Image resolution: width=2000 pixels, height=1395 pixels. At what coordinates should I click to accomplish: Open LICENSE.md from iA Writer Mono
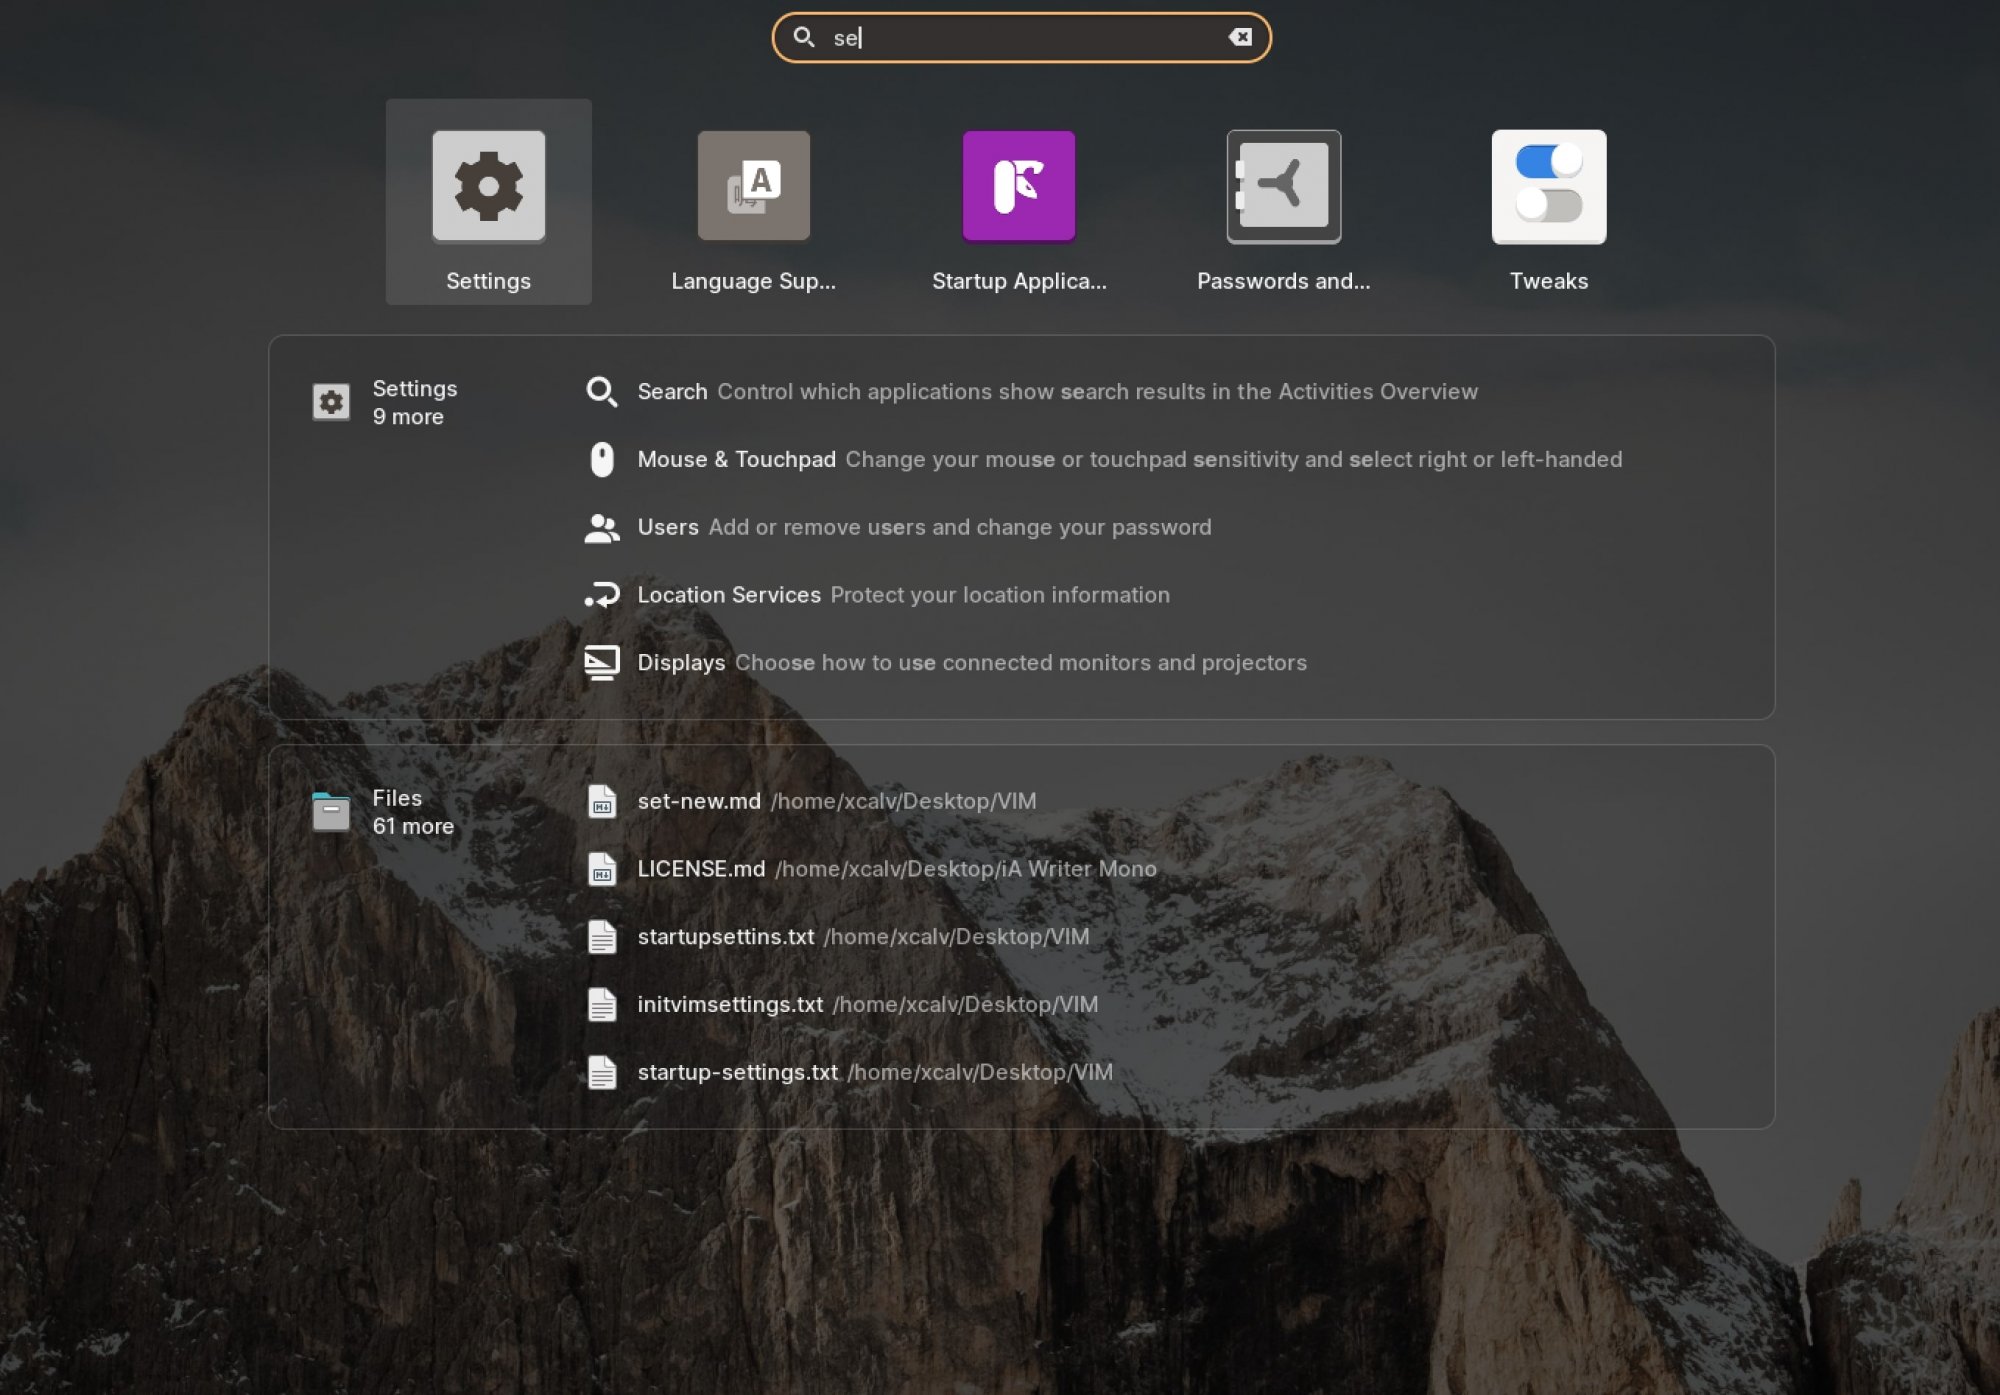point(896,869)
